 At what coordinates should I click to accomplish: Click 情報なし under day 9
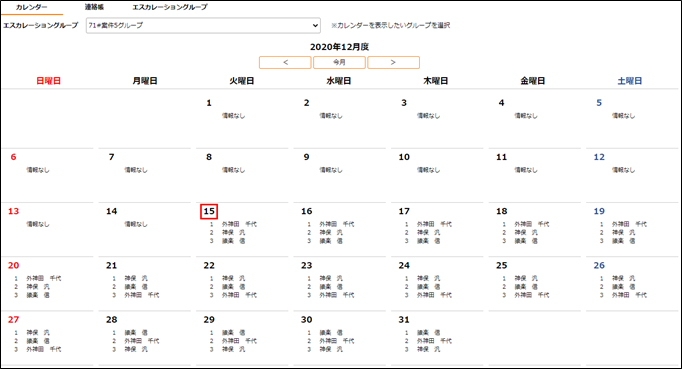click(331, 170)
